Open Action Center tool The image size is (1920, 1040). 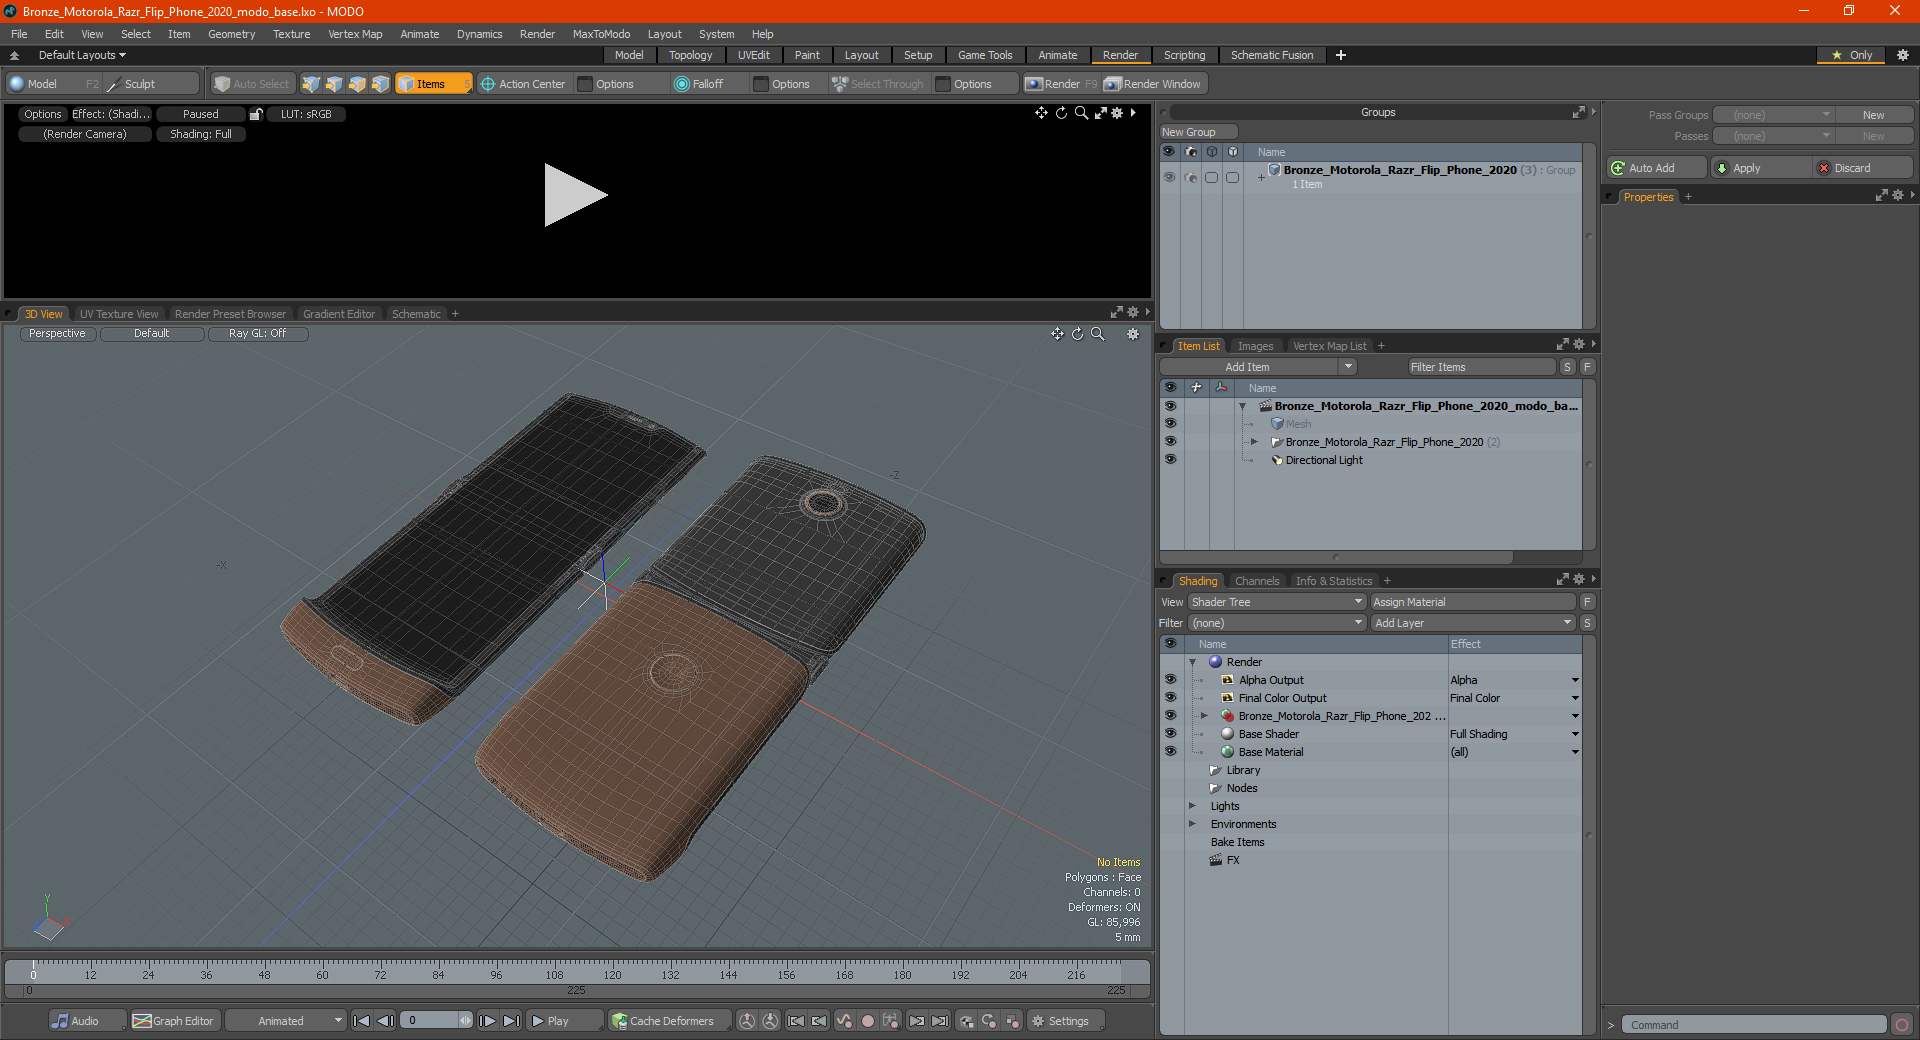click(523, 84)
